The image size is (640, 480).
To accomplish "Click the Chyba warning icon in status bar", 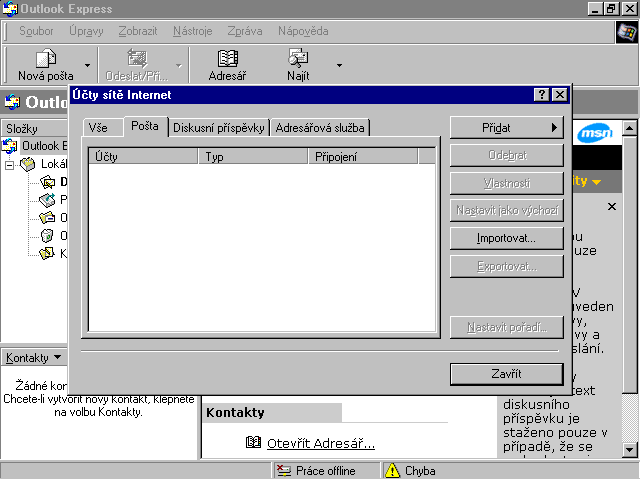I will [392, 471].
